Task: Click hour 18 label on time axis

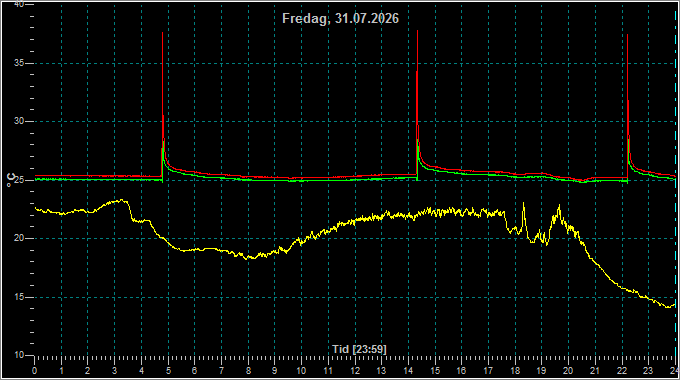Action: click(515, 371)
